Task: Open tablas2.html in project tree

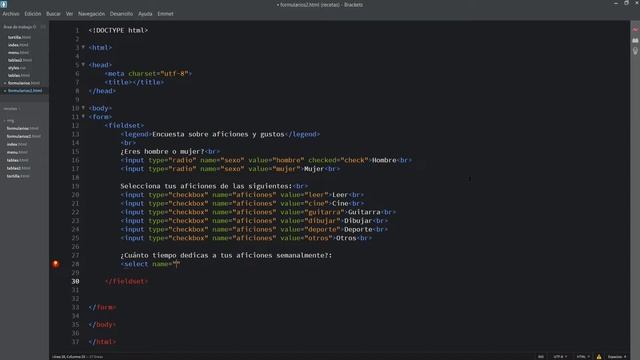Action: 18,168
